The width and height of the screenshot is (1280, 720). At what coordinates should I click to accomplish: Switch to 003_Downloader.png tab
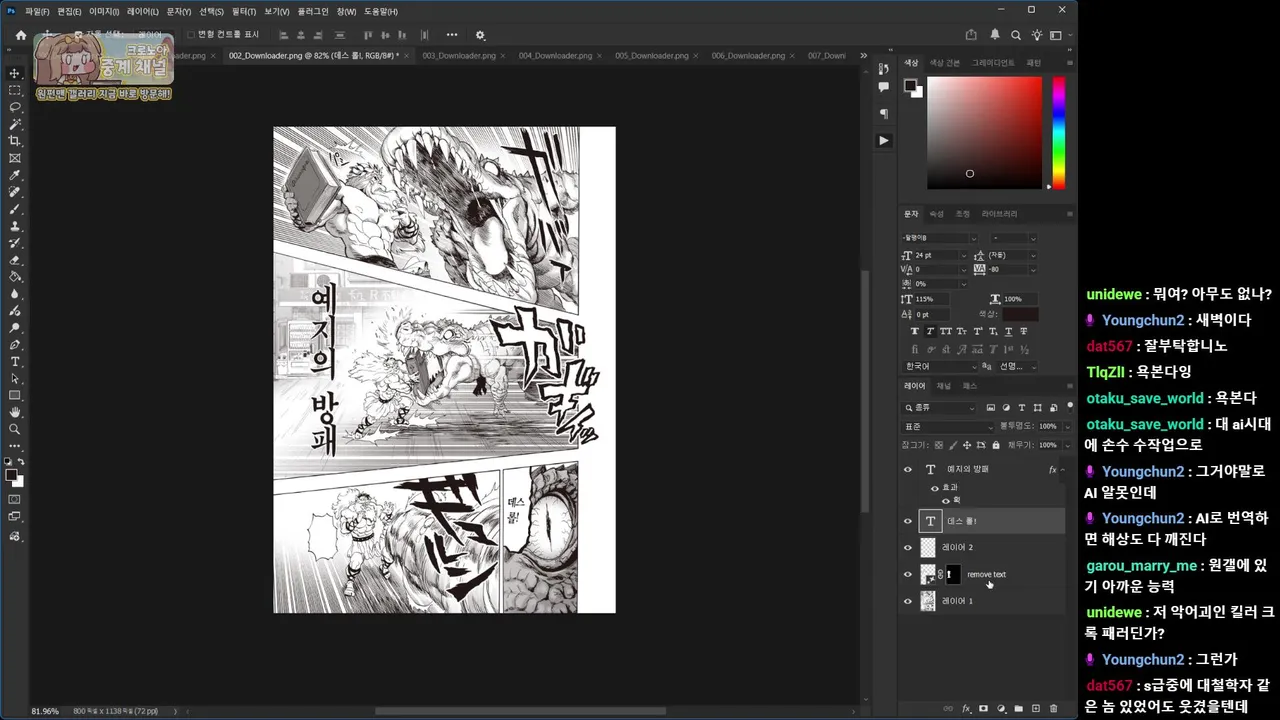(459, 56)
